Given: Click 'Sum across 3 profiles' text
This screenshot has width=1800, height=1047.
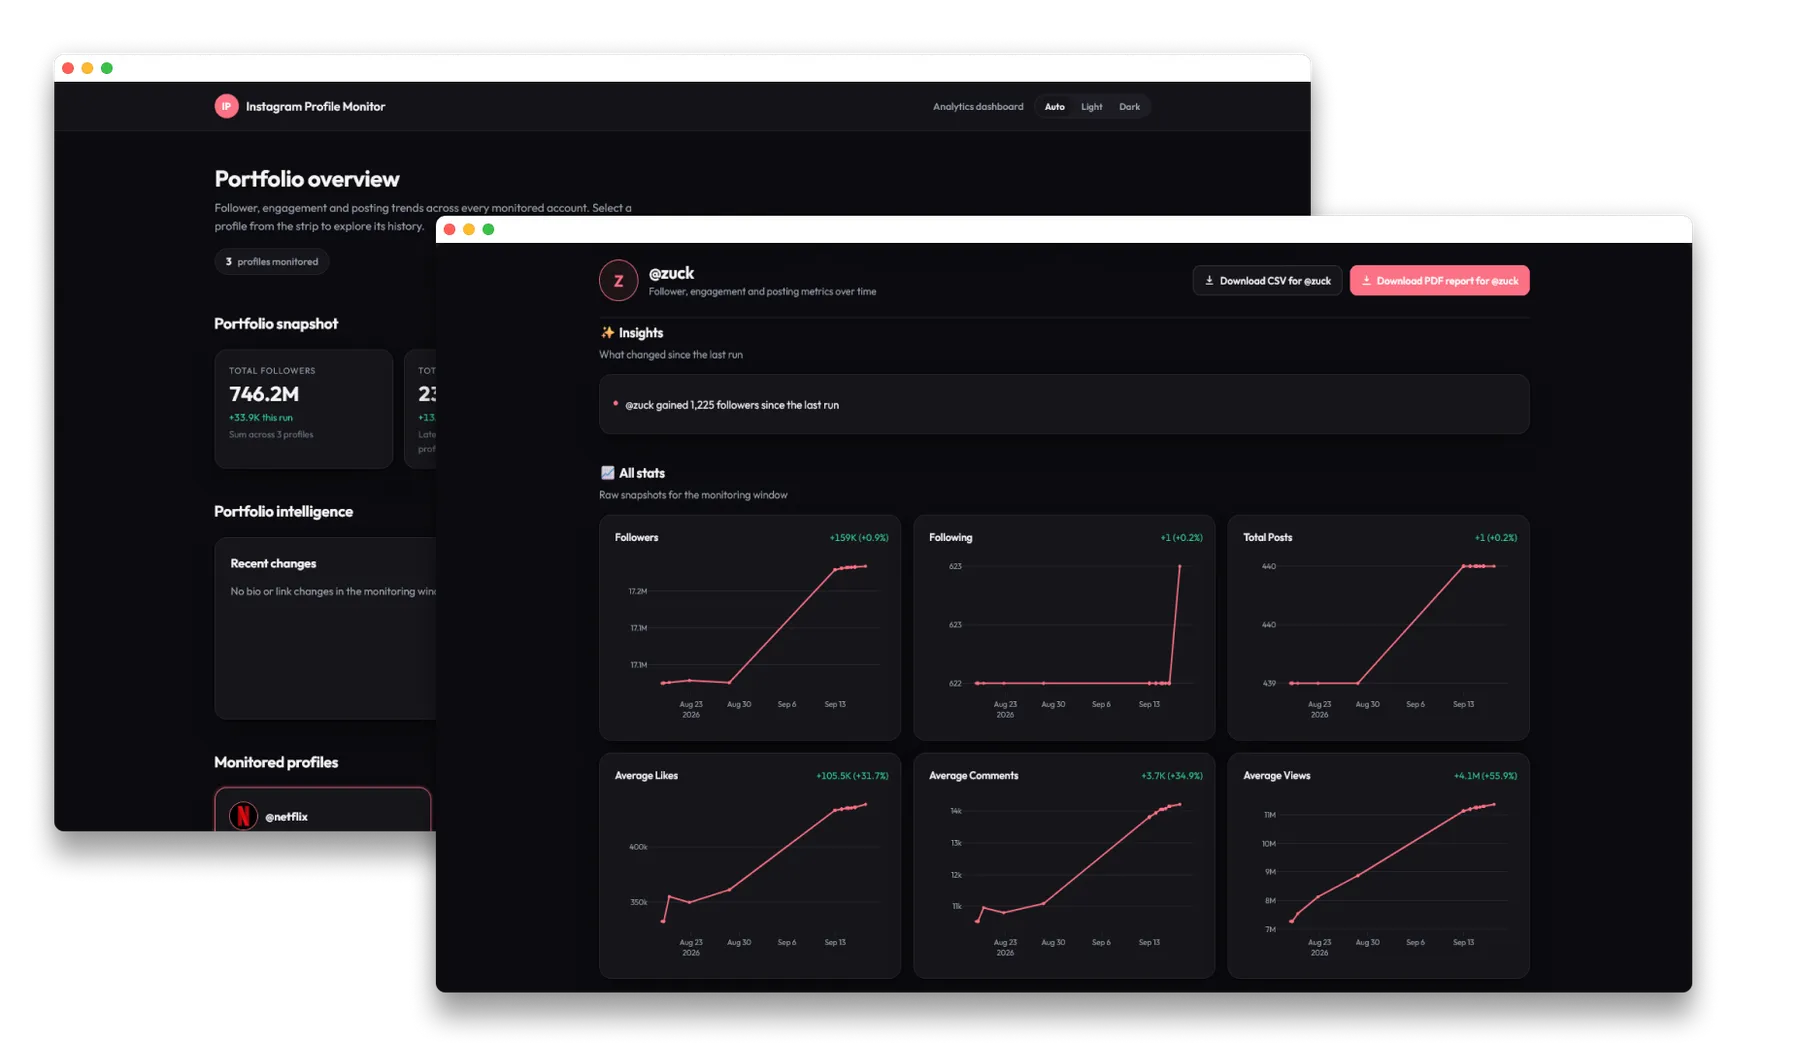Looking at the screenshot, I should (271, 435).
